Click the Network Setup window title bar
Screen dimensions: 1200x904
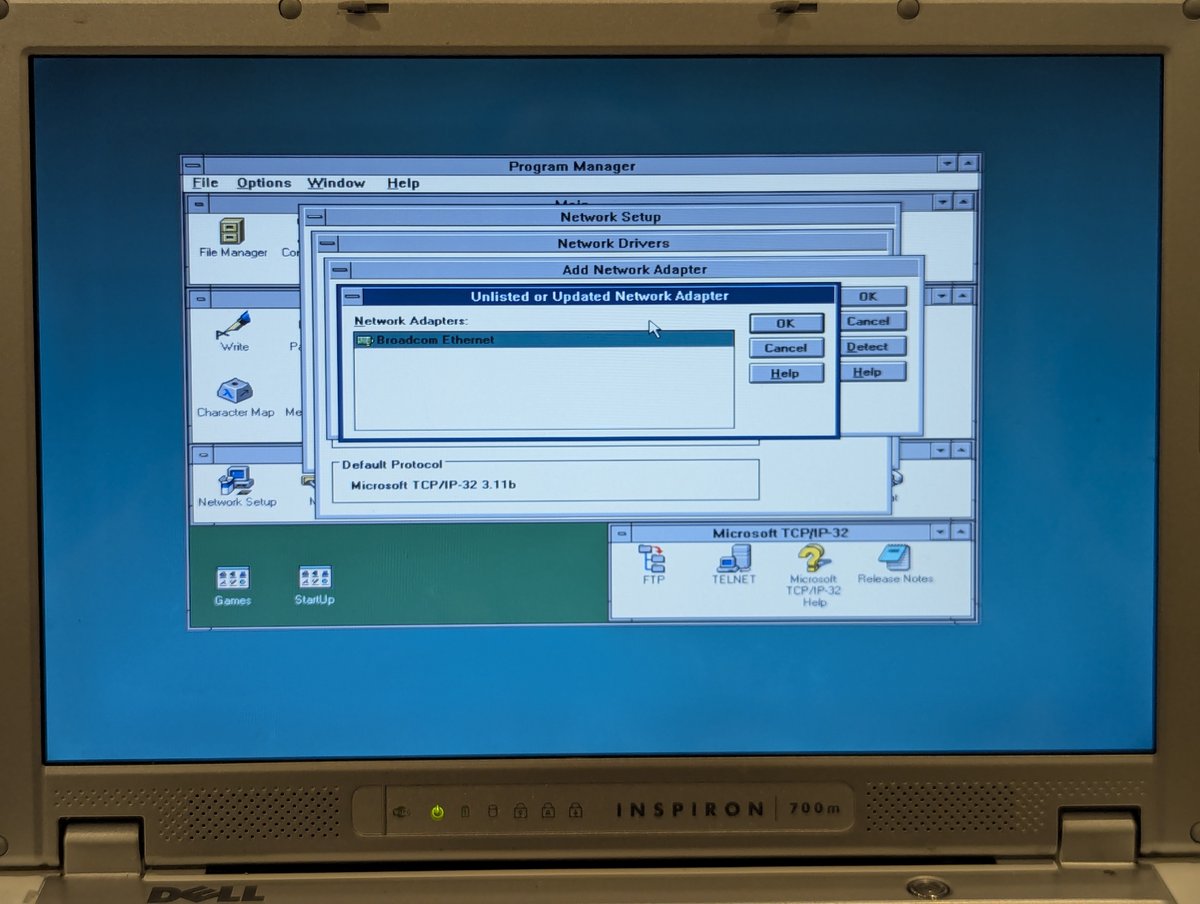610,217
